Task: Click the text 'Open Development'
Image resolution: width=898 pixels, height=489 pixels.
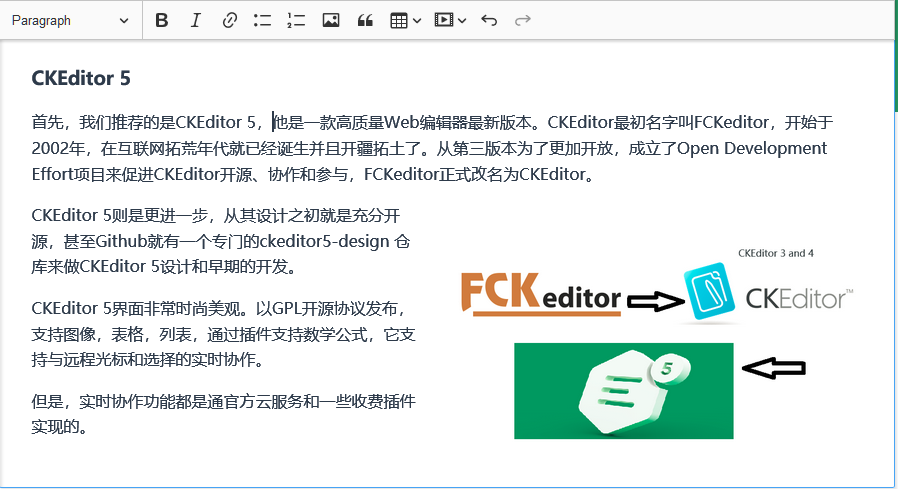Action: (x=752, y=149)
